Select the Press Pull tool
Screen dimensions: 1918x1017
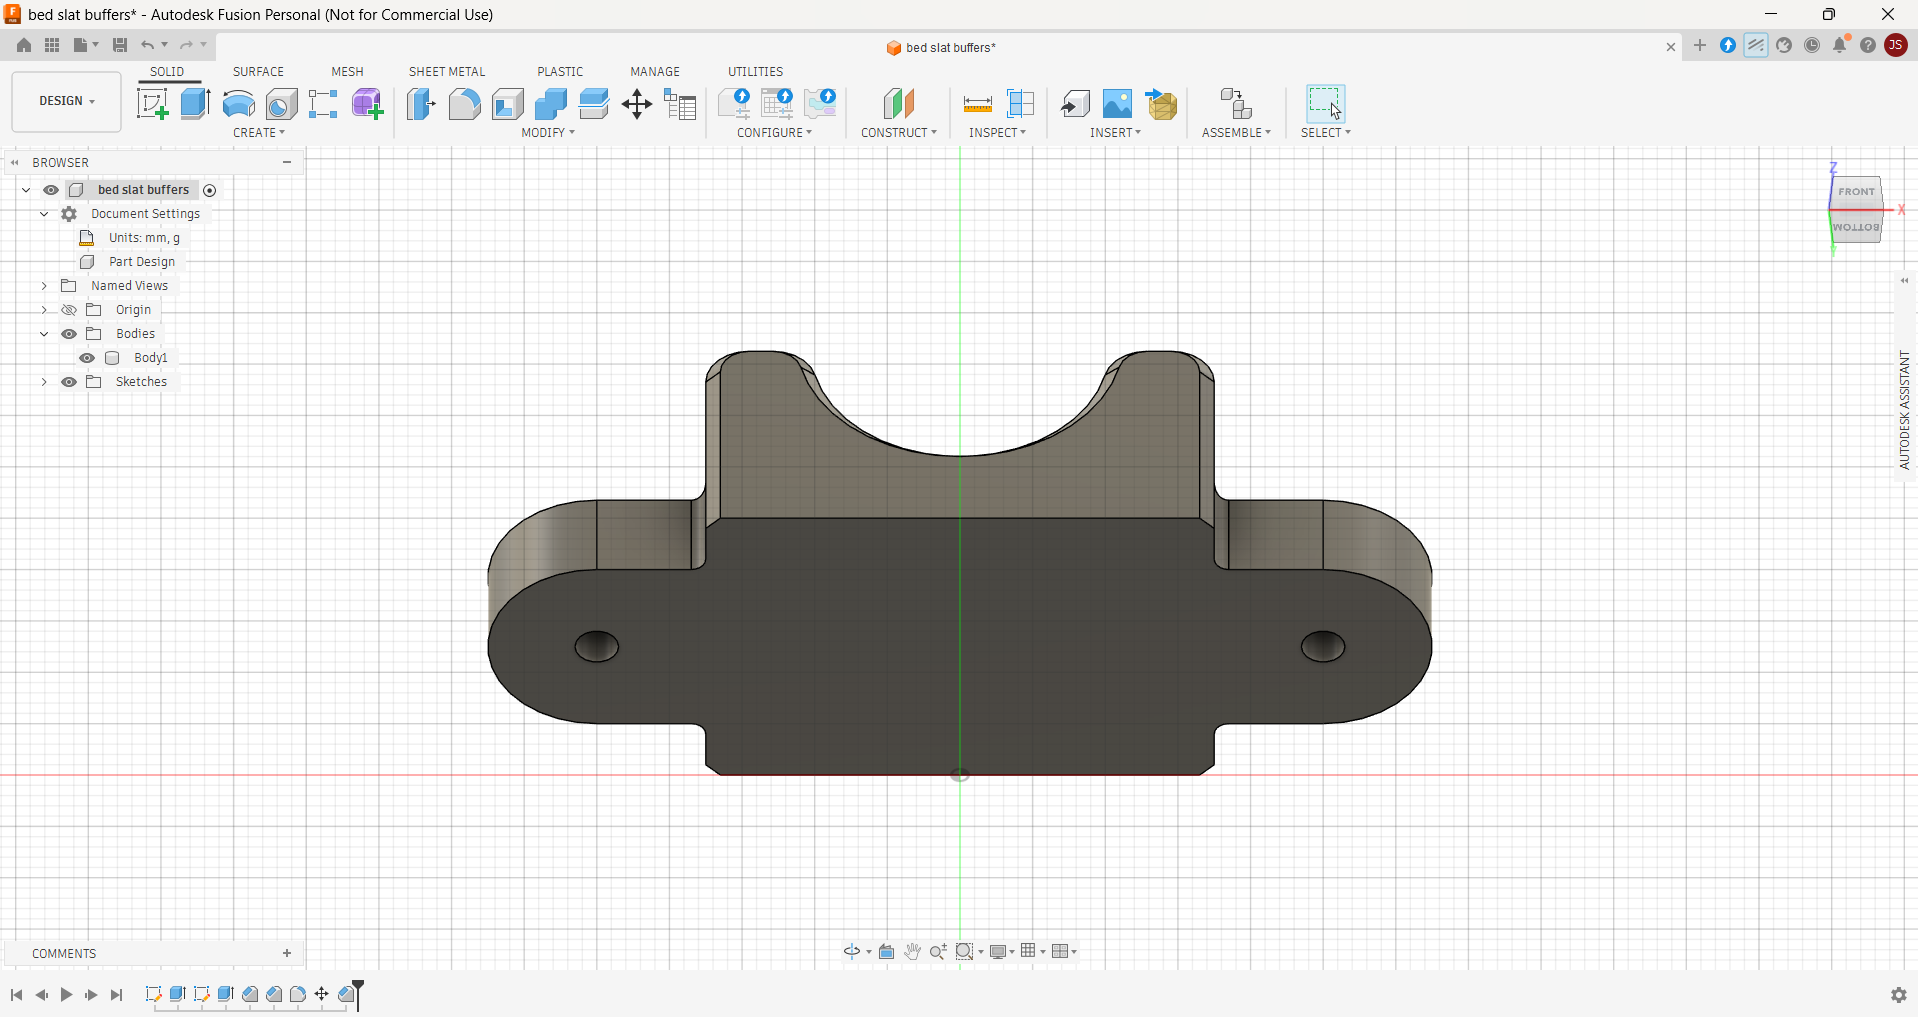pyautogui.click(x=421, y=104)
